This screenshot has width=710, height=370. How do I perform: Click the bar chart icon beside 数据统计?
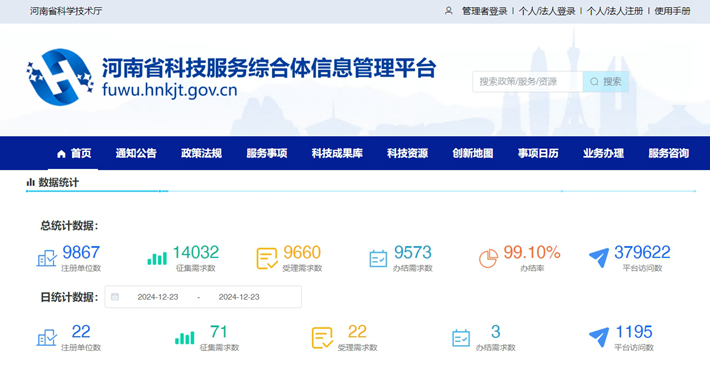click(30, 183)
